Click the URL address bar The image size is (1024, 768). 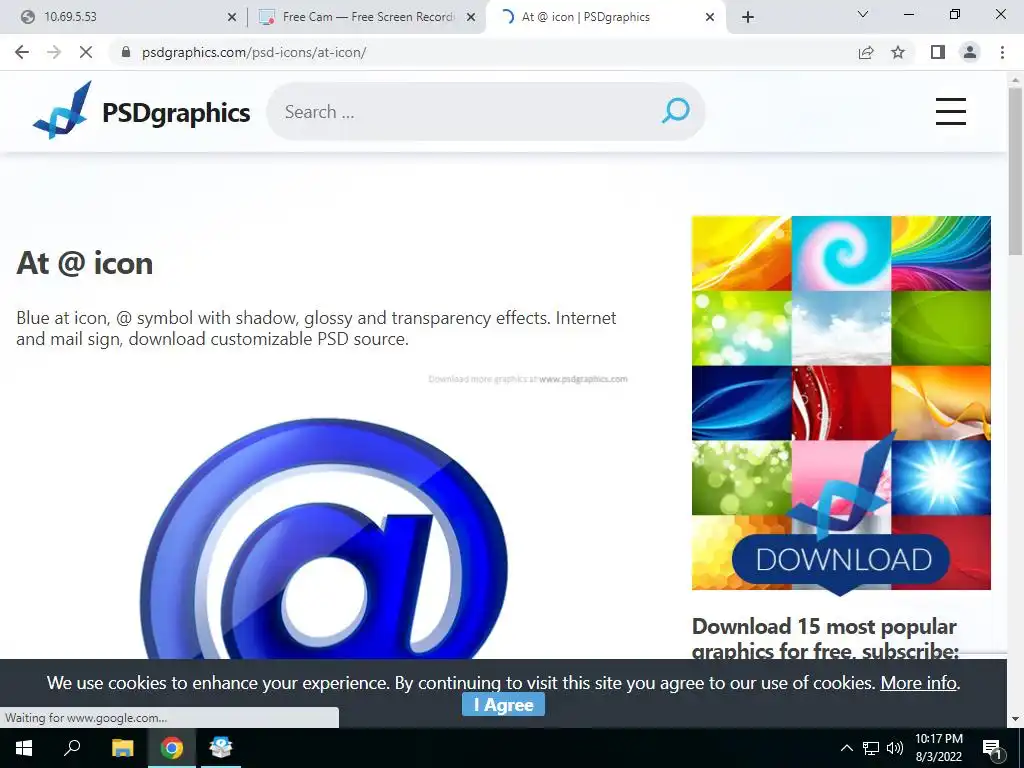[483, 52]
